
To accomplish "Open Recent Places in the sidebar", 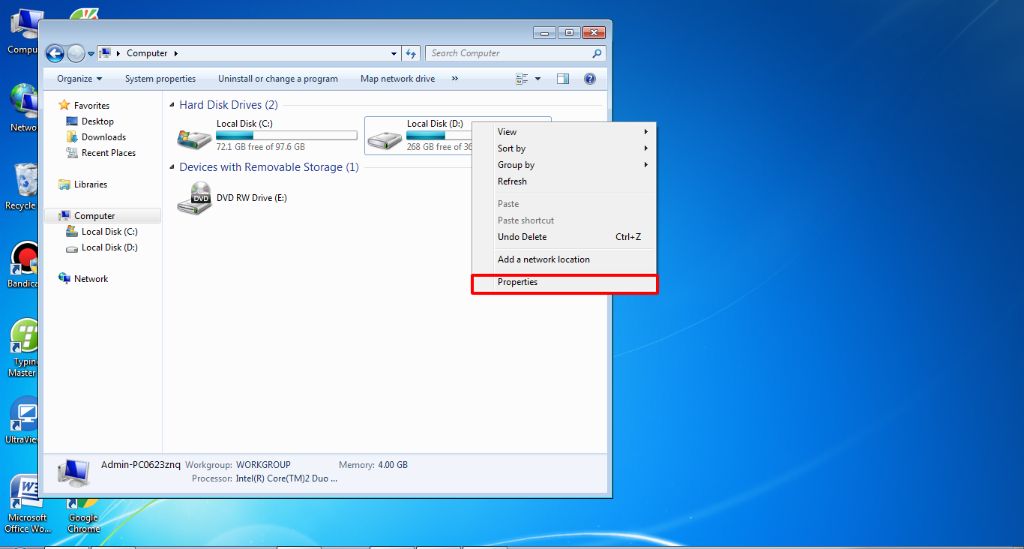I will [108, 153].
